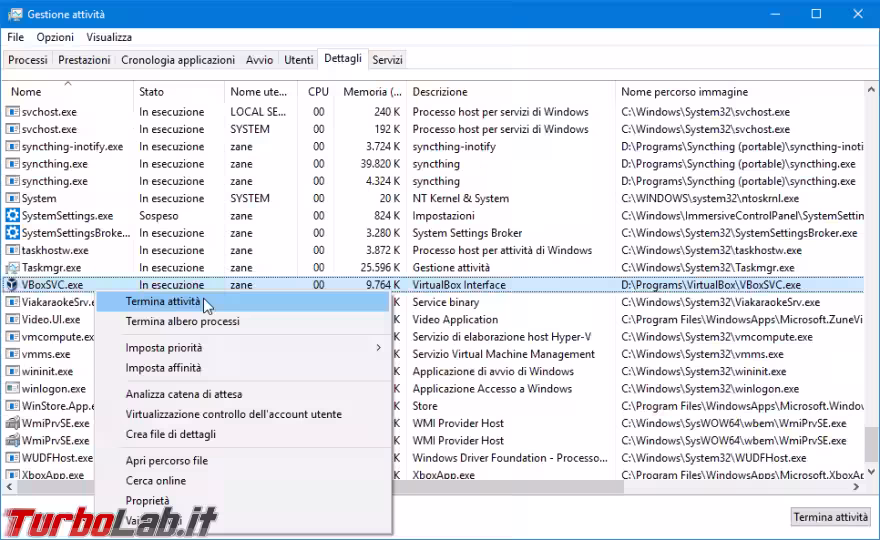Select the Taskmgr.exe row name
Viewport: 880px width, 540px height.
coord(51,268)
